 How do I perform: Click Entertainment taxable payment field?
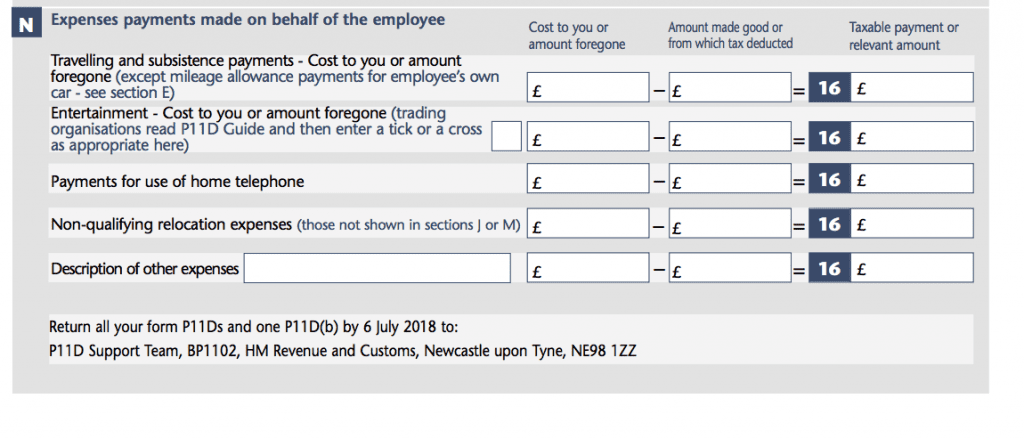912,136
